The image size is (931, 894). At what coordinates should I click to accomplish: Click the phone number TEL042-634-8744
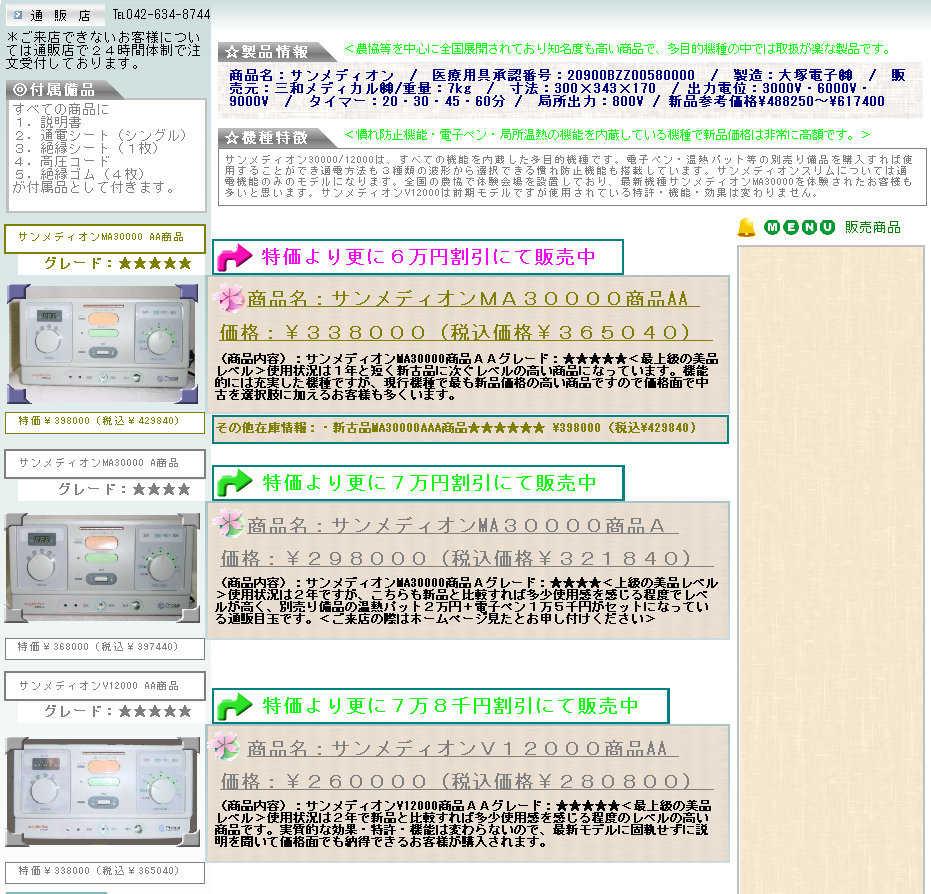(x=162, y=14)
